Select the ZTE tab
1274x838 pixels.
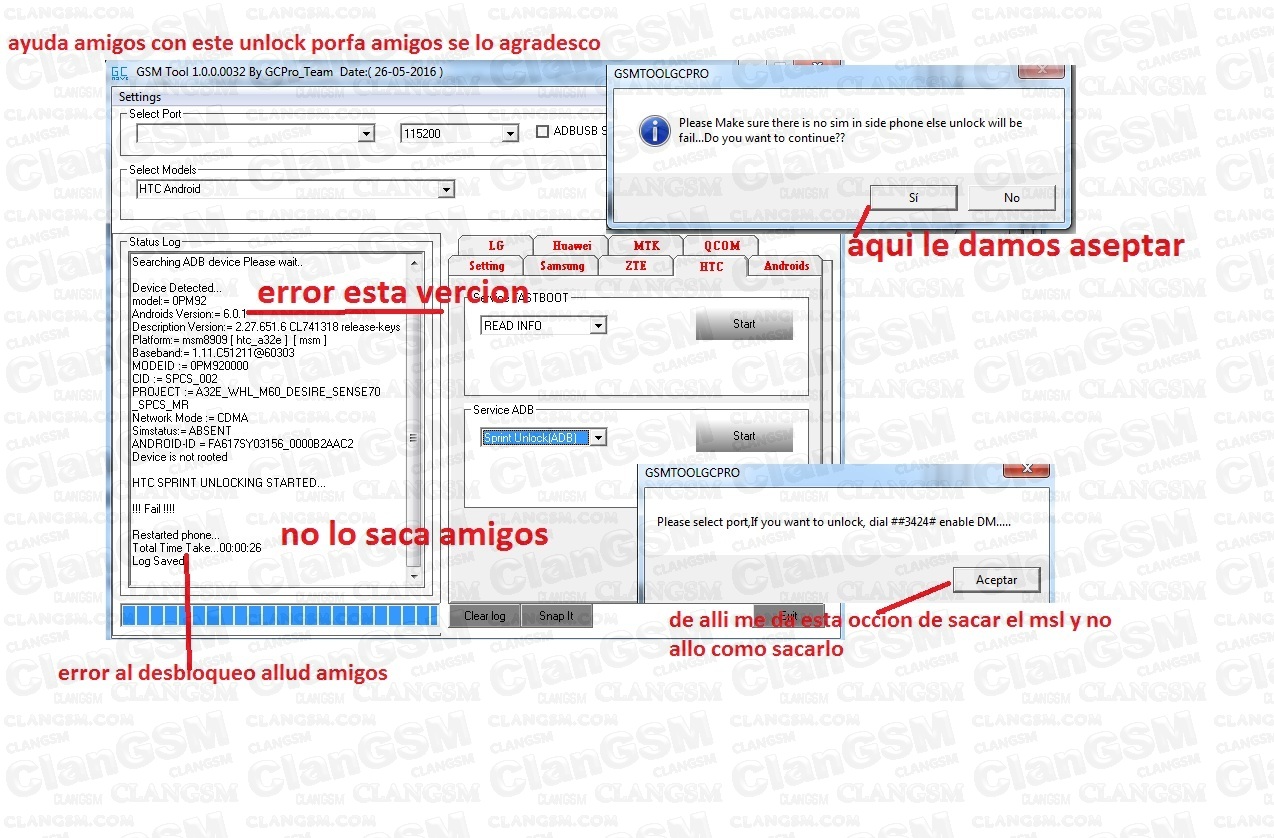coord(636,266)
